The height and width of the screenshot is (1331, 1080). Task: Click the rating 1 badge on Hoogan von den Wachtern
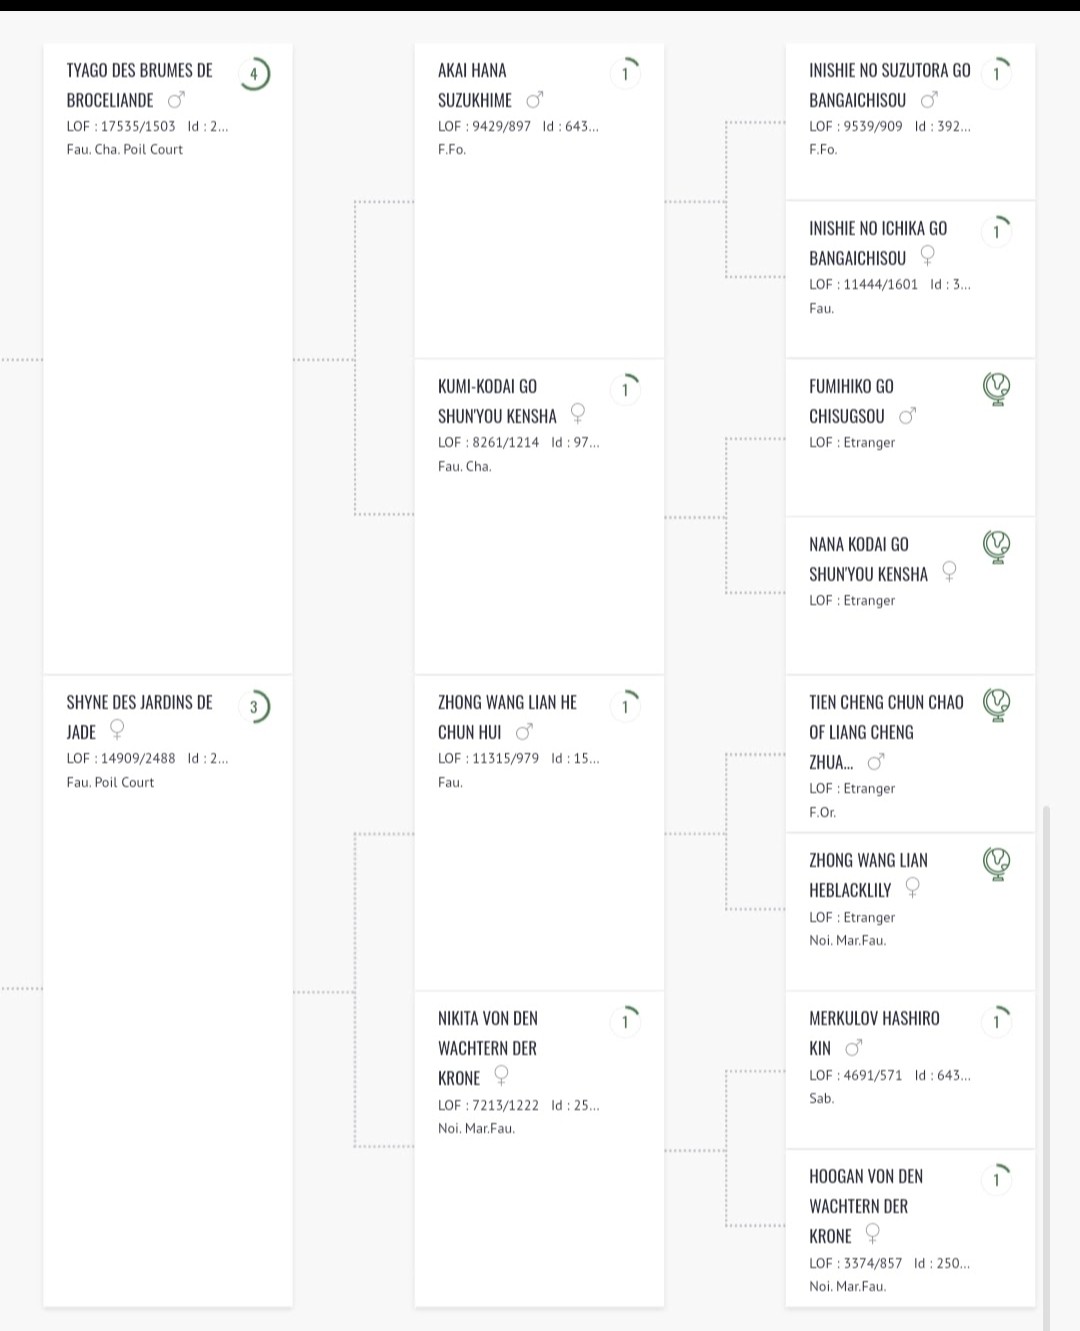tap(996, 1180)
